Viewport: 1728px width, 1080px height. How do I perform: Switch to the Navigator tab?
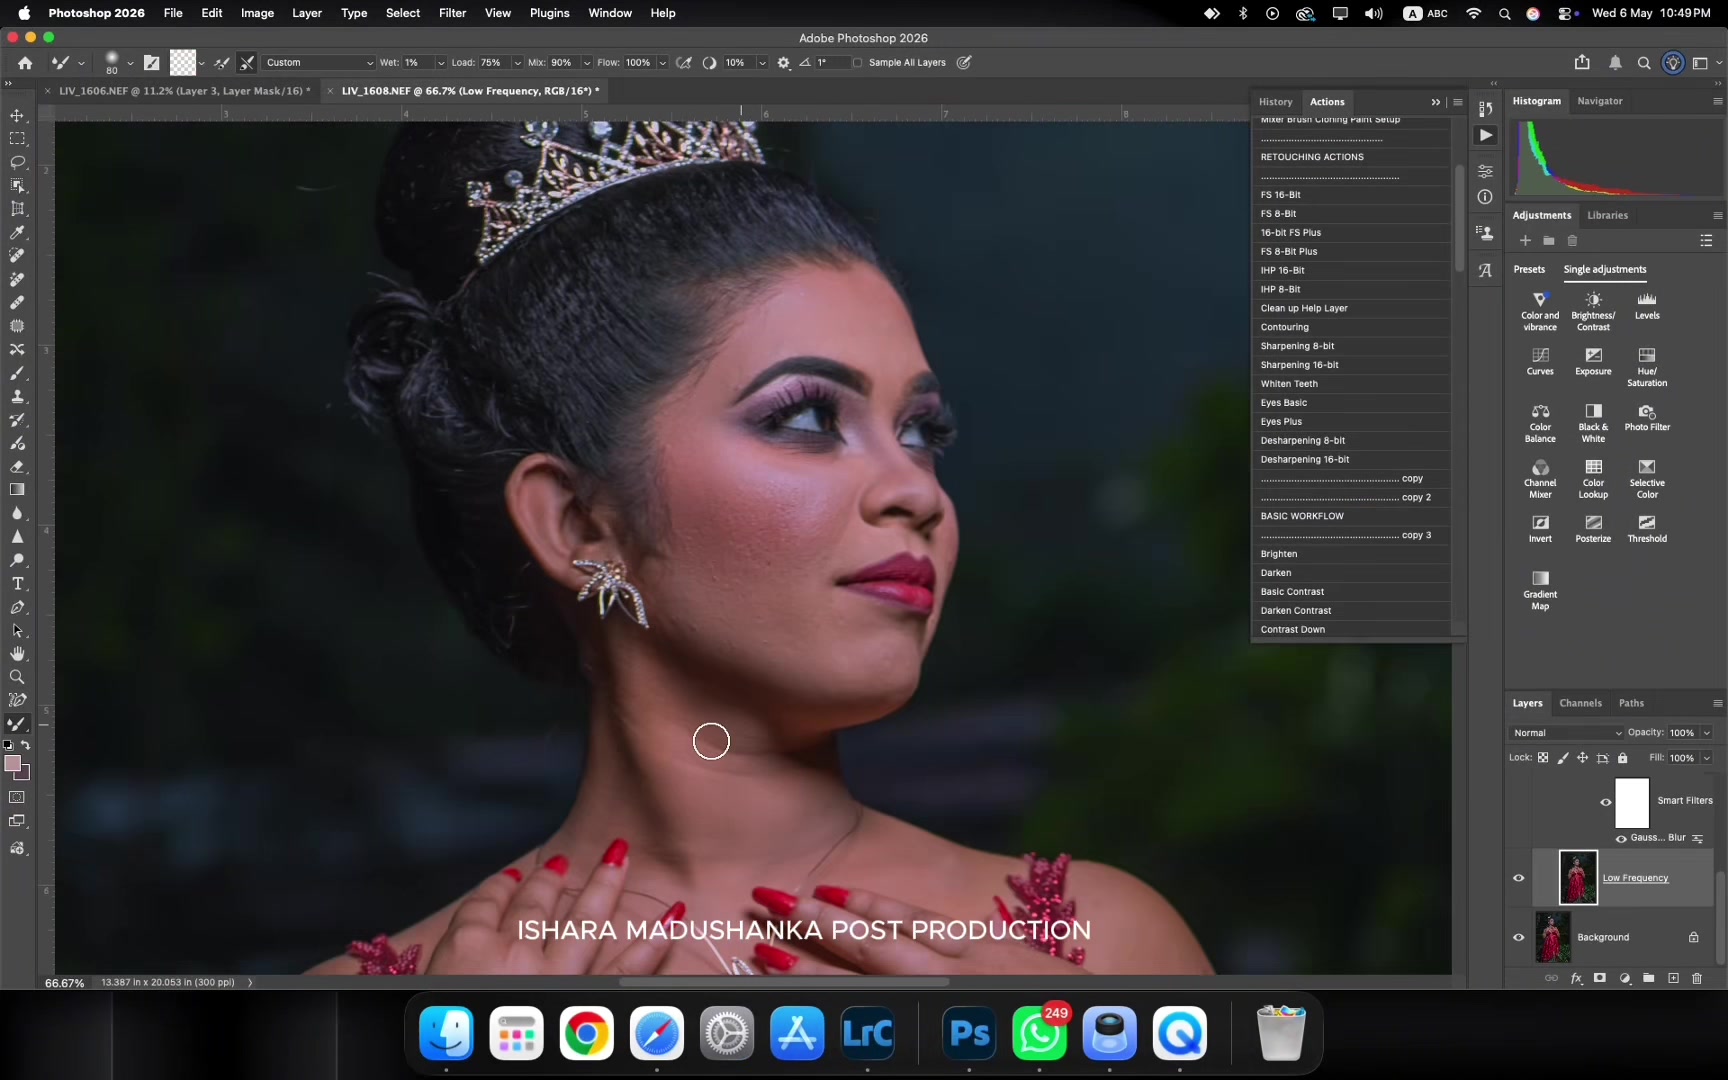1599,101
